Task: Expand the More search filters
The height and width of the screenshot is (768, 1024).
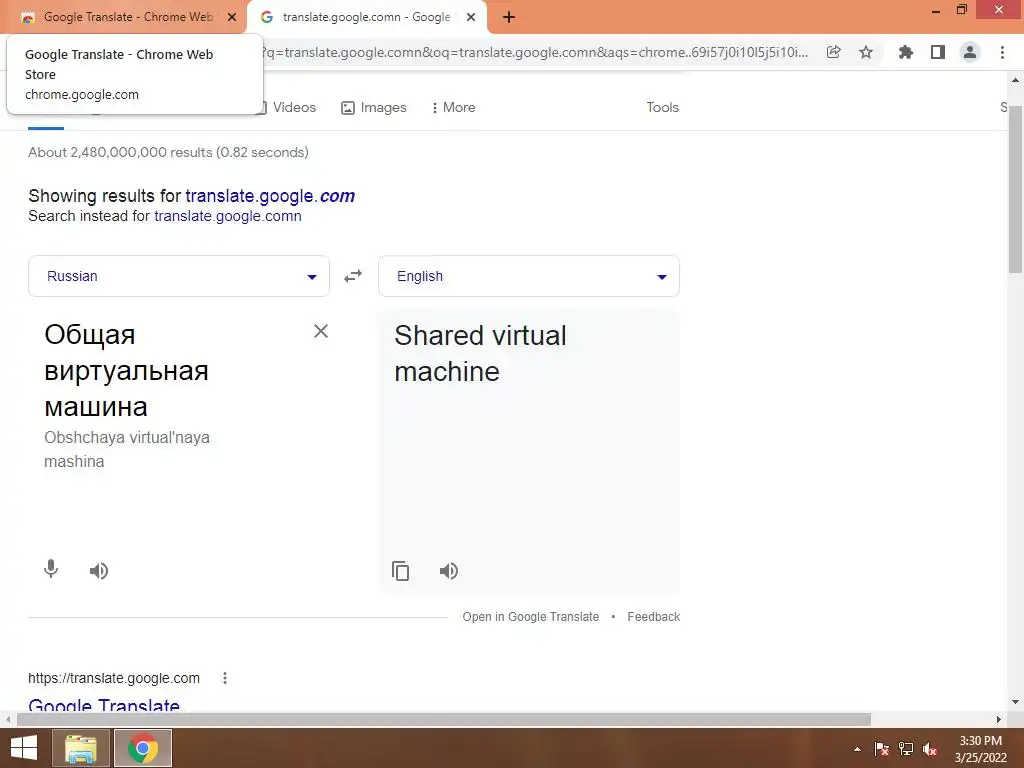Action: click(453, 107)
